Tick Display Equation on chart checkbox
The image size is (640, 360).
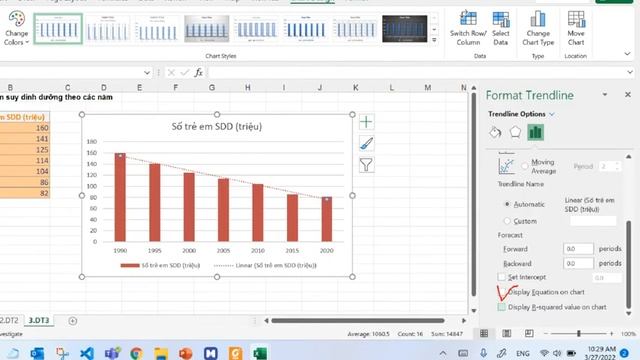(x=502, y=292)
